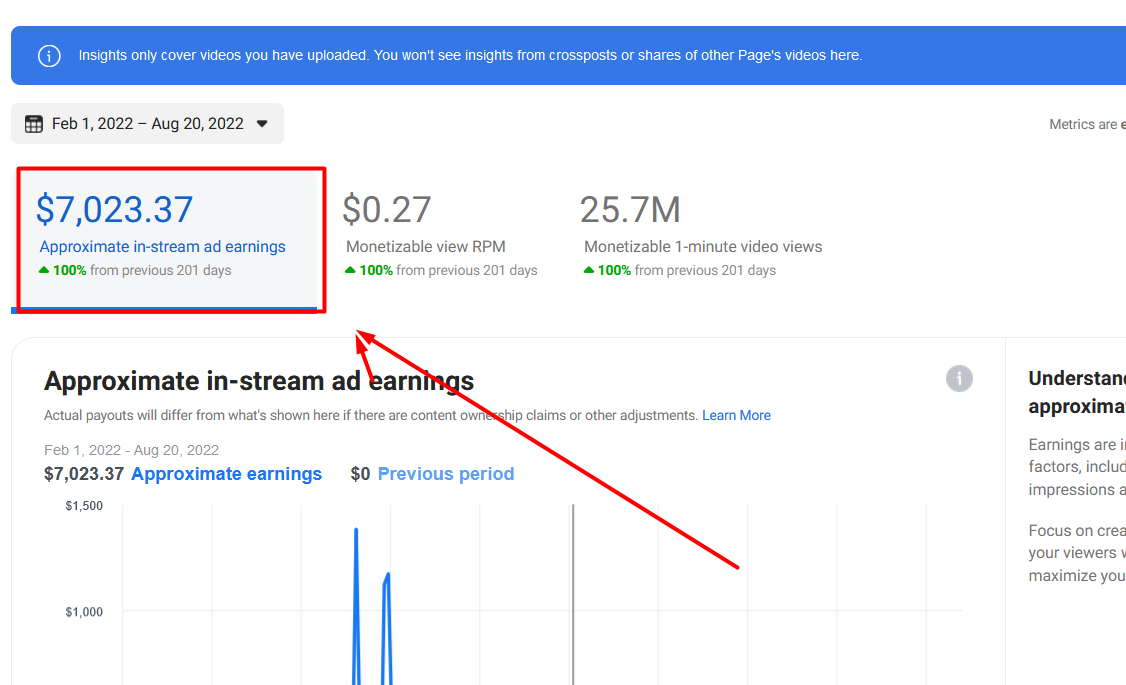Screen dimensions: 1126x685
Task: Click the 25.7M views value
Action: click(x=630, y=210)
